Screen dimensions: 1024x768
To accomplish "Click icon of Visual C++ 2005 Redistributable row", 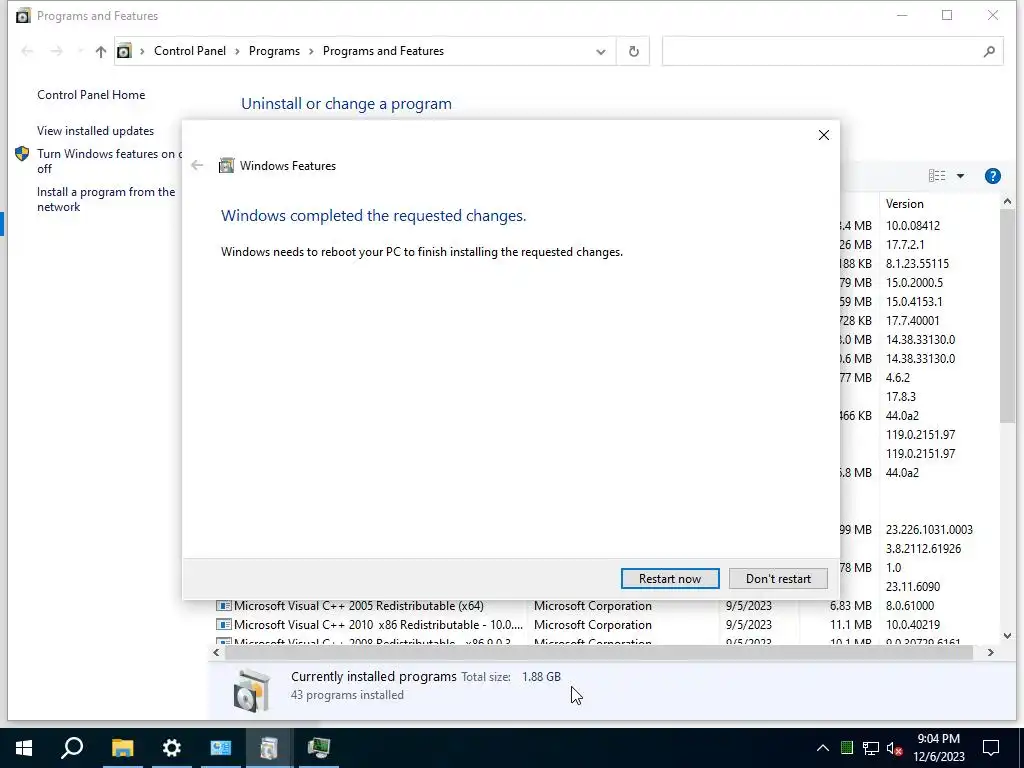I will click(x=223, y=605).
